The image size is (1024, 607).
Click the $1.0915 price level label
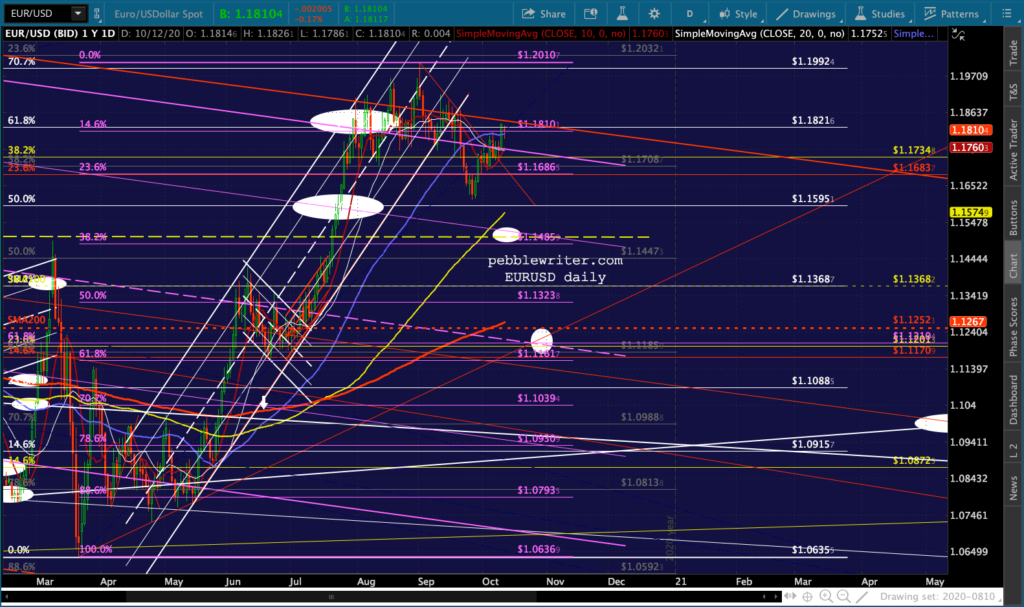(813, 444)
